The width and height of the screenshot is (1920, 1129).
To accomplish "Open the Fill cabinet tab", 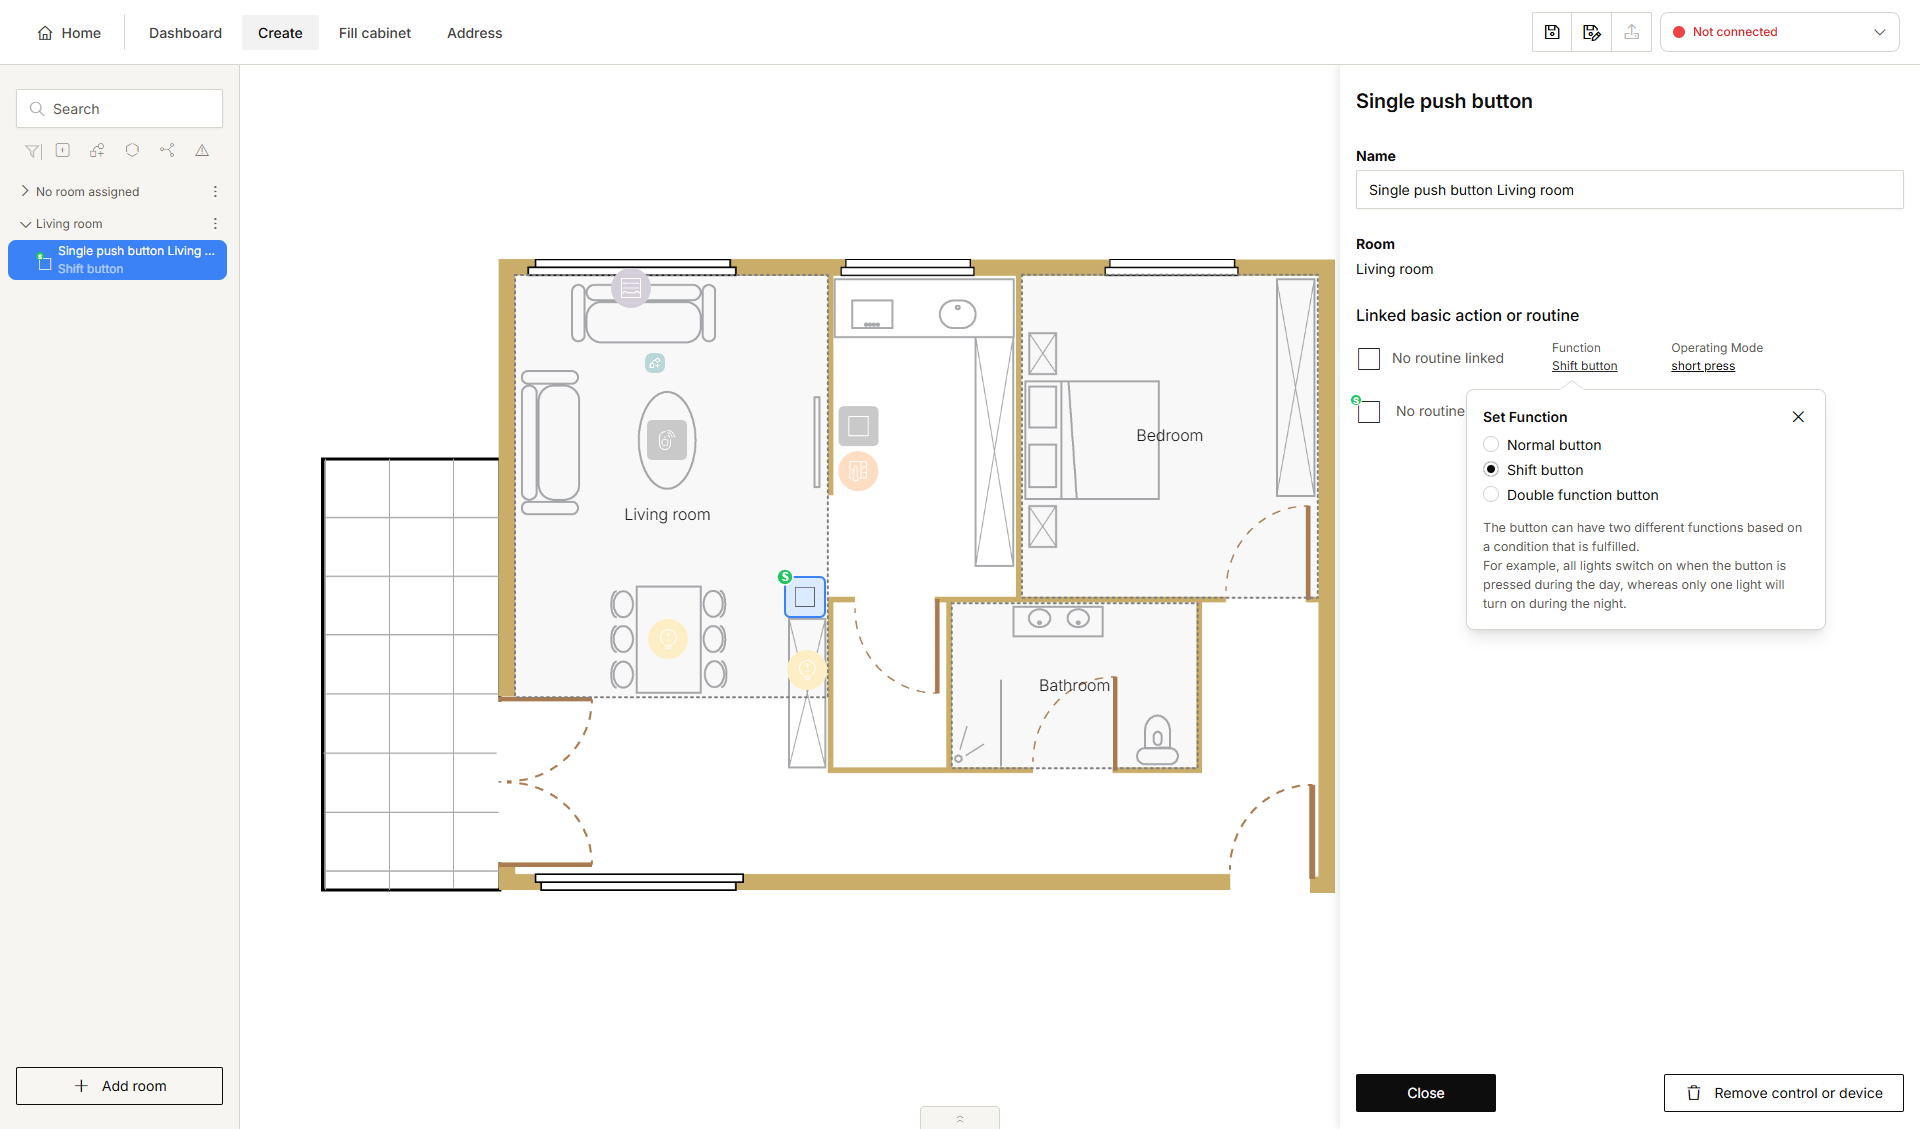I will (375, 33).
